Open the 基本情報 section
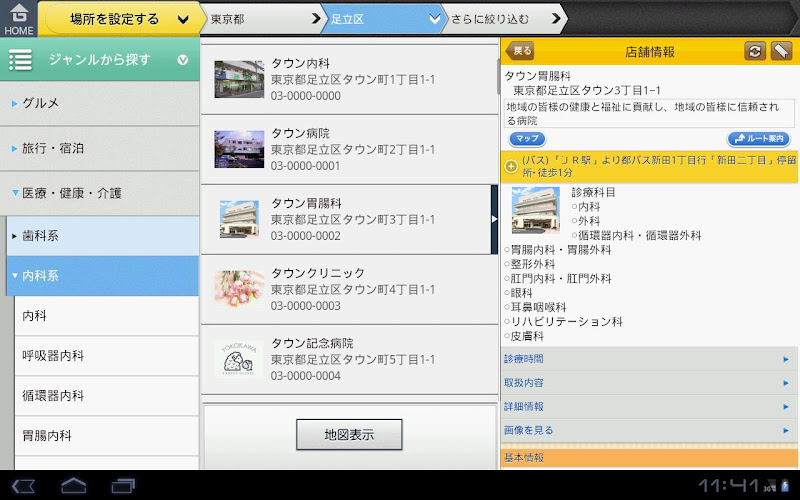Viewport: 800px width, 500px height. pyautogui.click(x=649, y=458)
